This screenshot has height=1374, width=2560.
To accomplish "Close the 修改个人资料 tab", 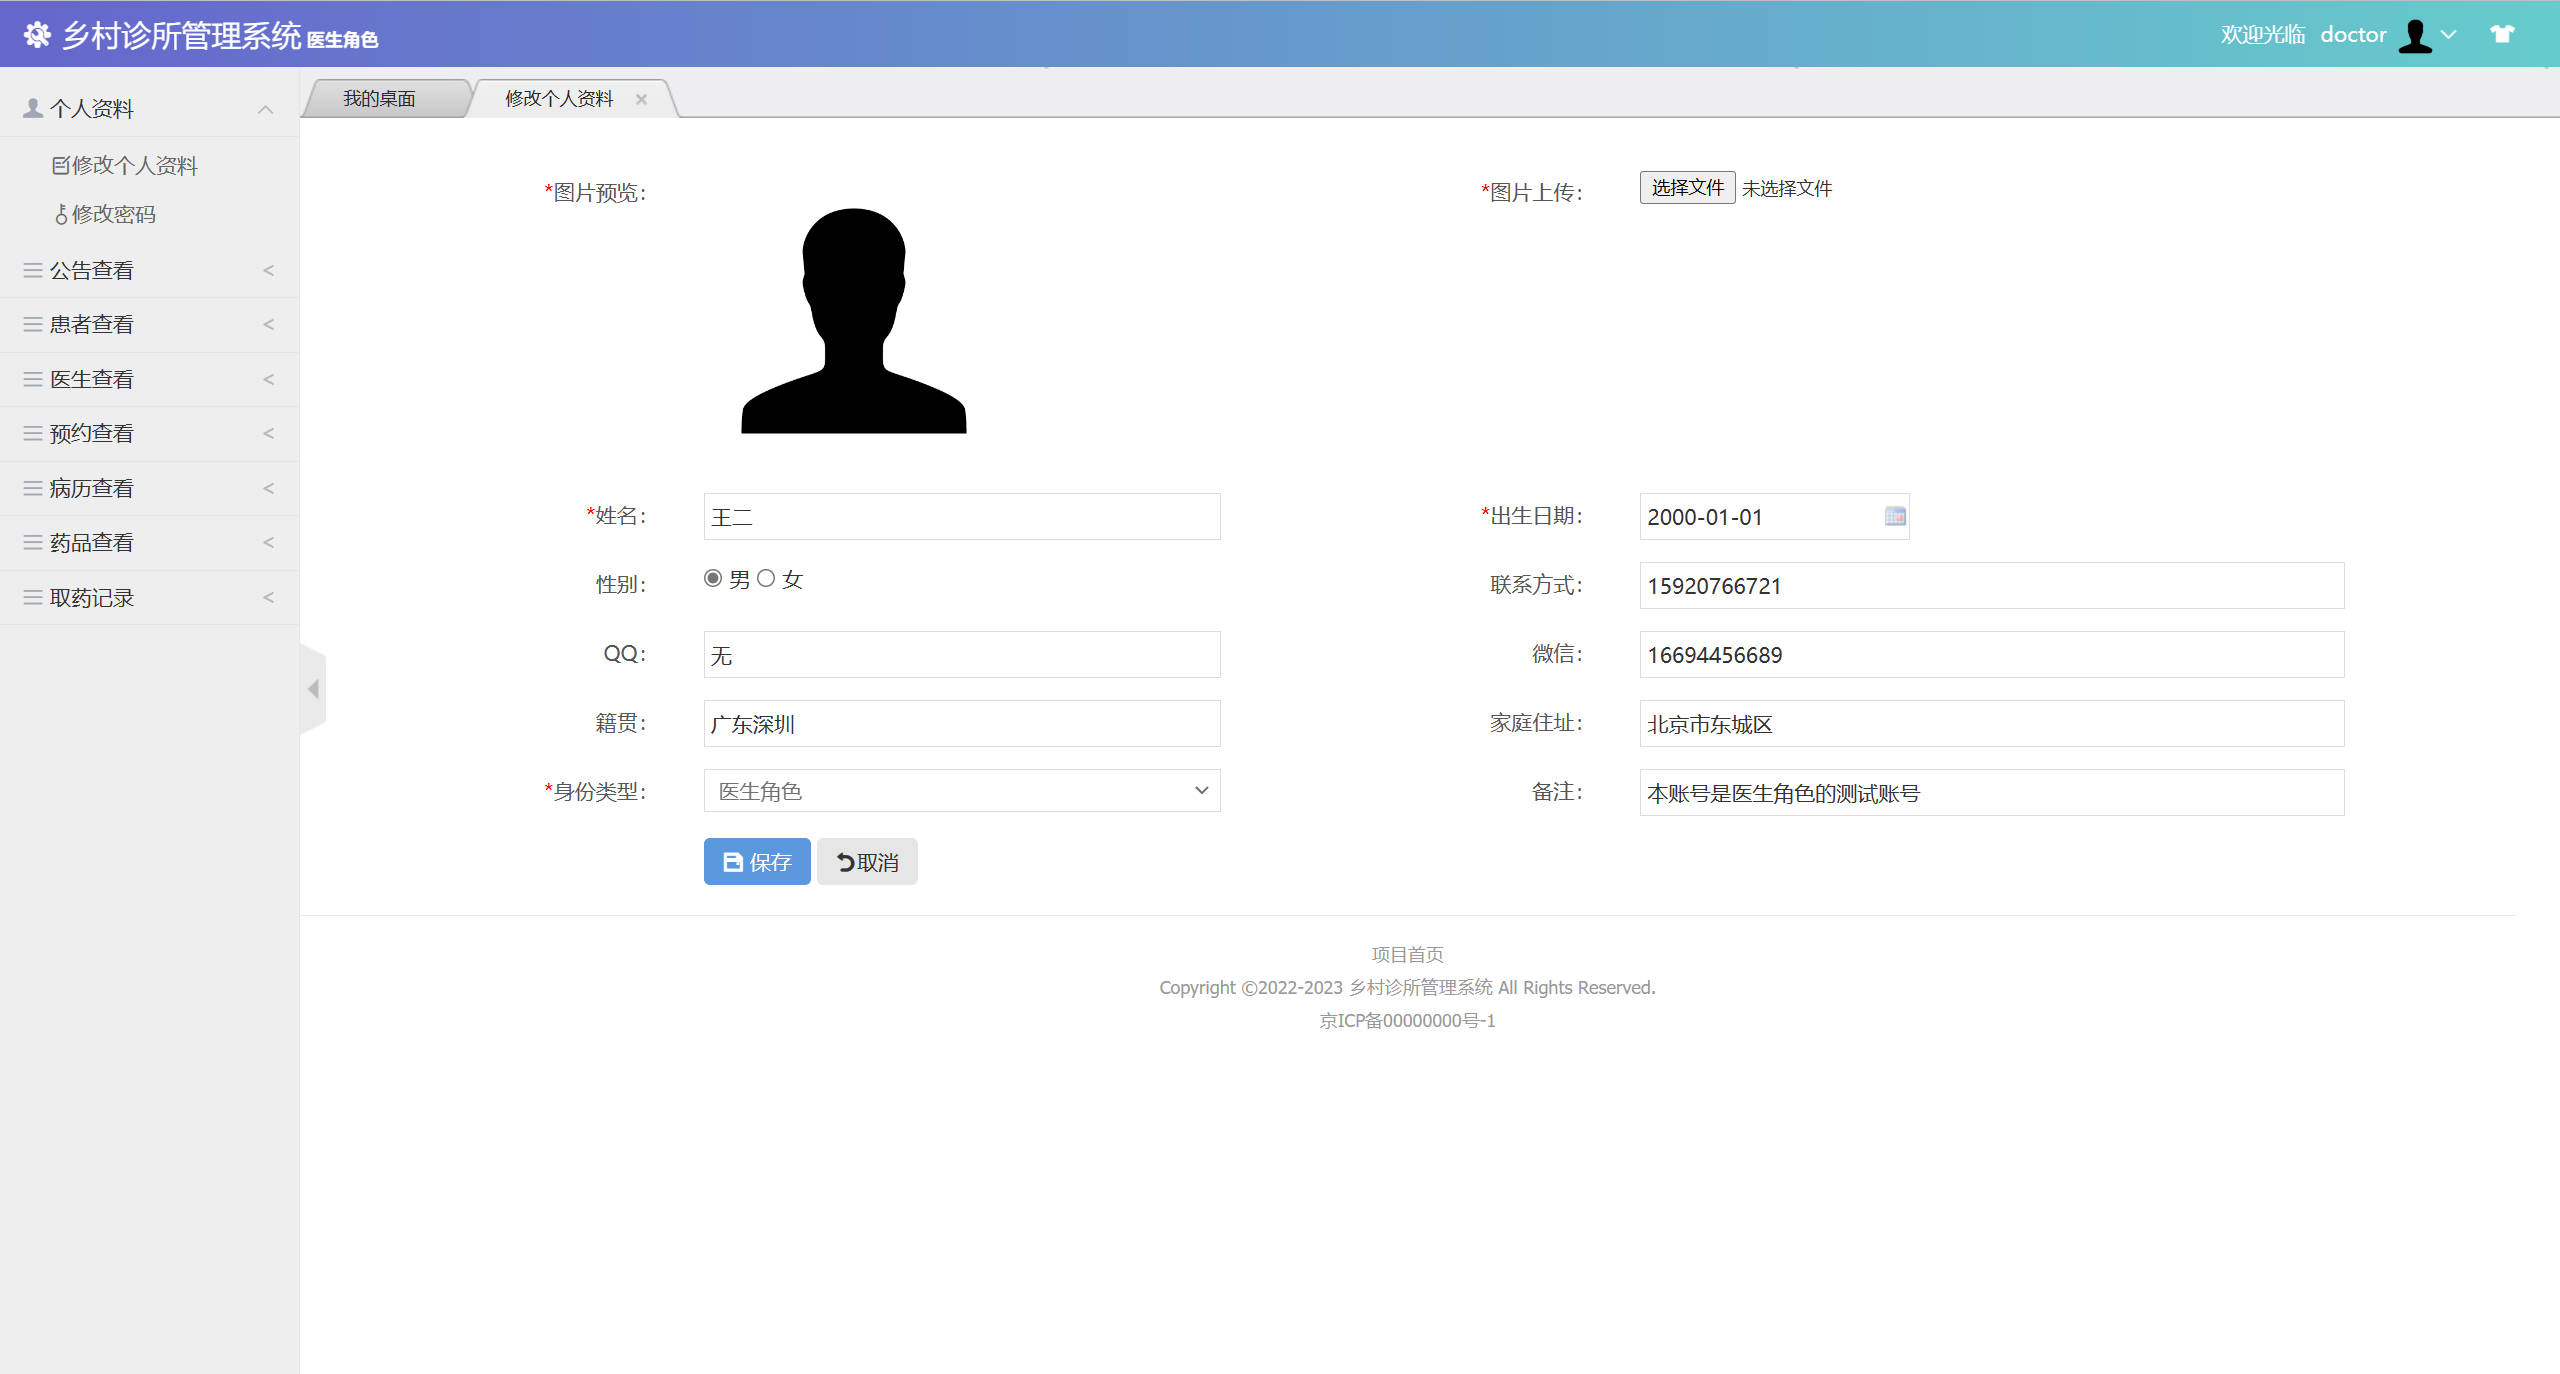I will 642,98.
